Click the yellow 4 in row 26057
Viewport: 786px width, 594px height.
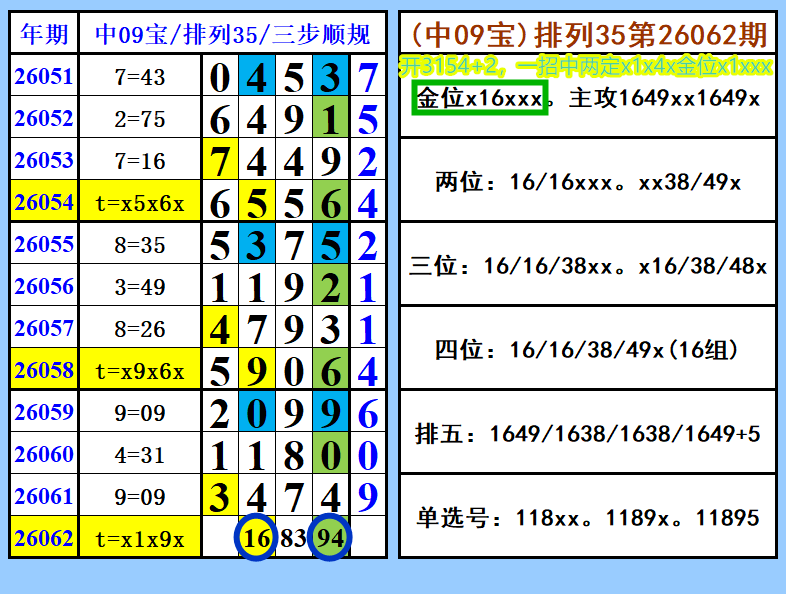click(x=220, y=329)
